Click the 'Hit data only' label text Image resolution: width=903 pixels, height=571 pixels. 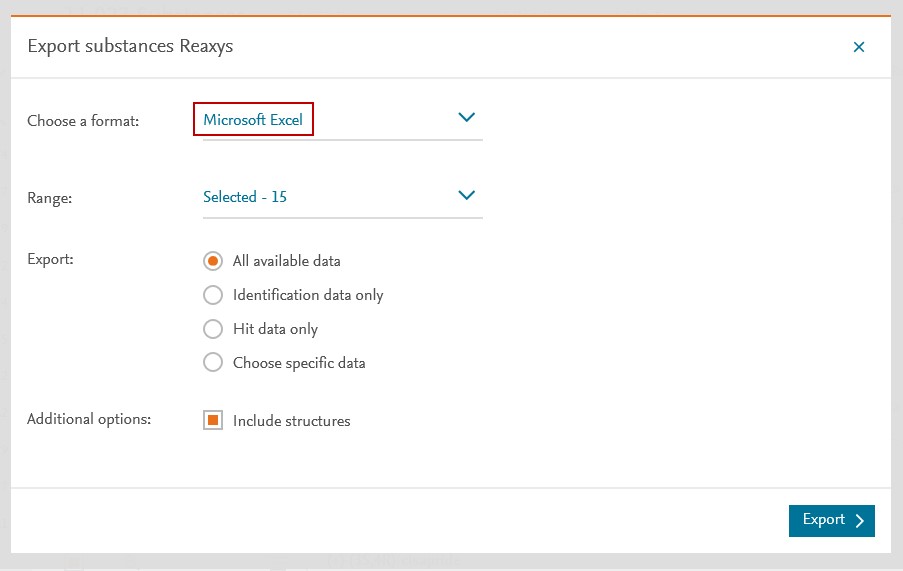275,329
